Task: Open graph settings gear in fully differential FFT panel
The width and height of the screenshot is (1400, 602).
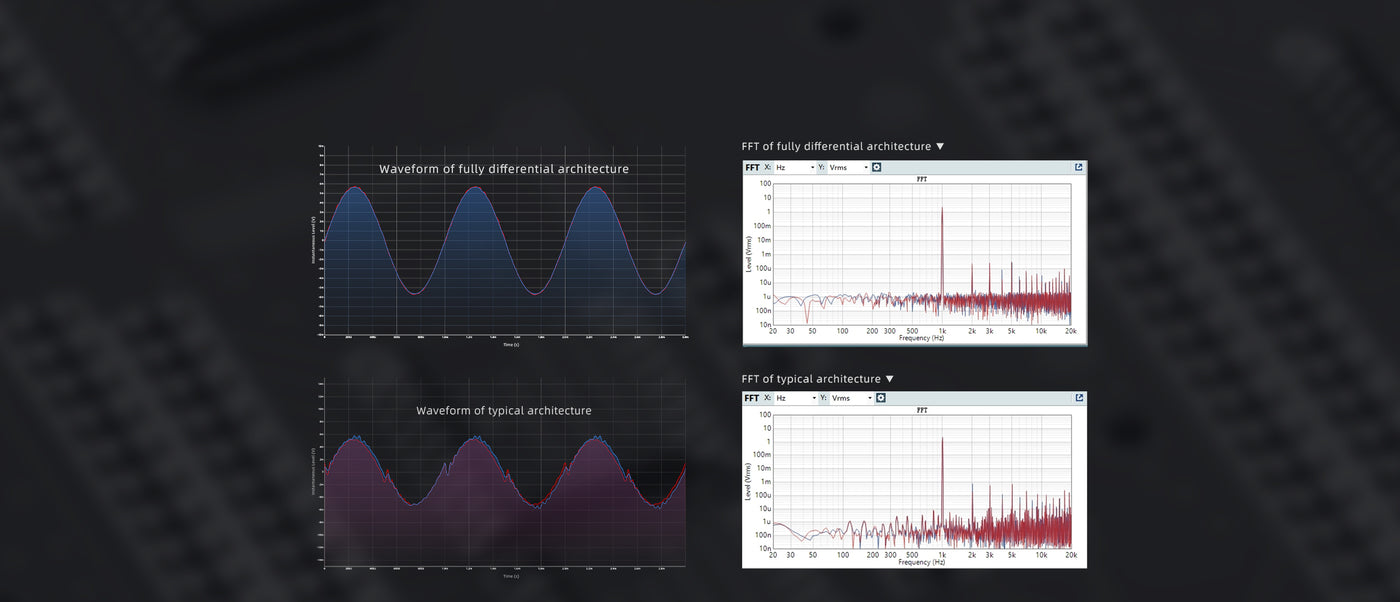Action: click(876, 167)
